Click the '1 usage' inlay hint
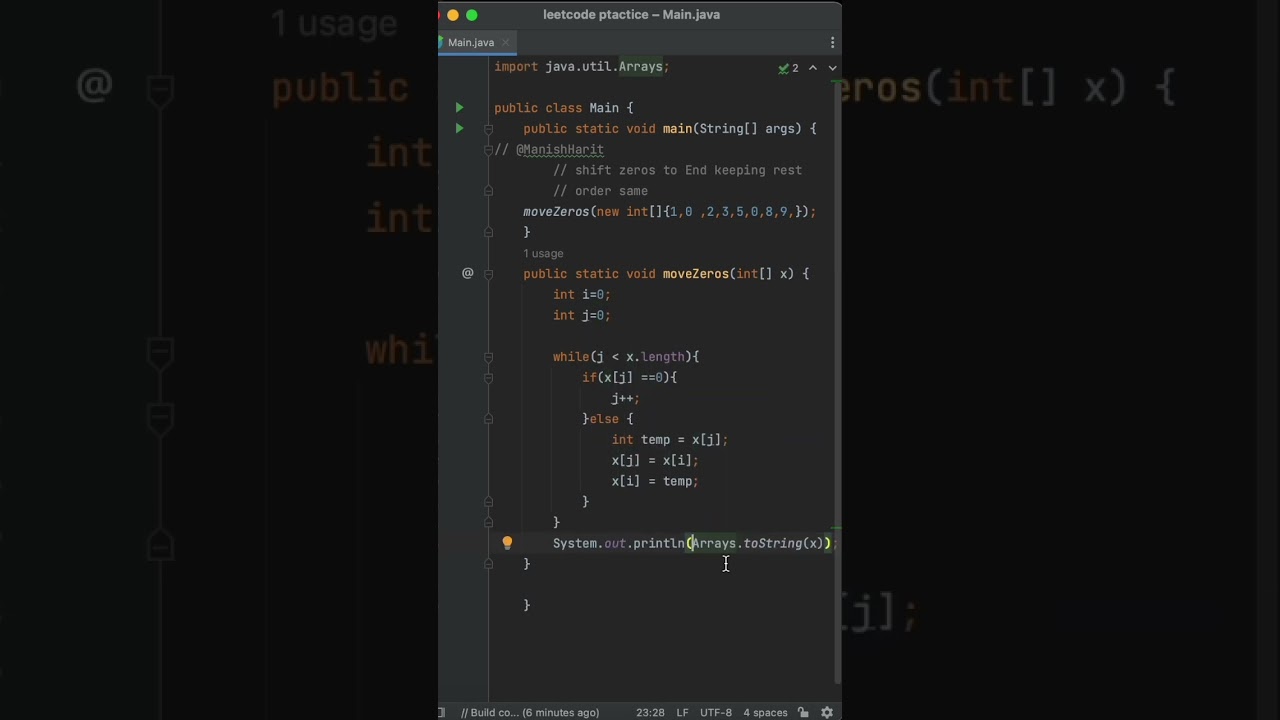The image size is (1280, 720). [543, 253]
